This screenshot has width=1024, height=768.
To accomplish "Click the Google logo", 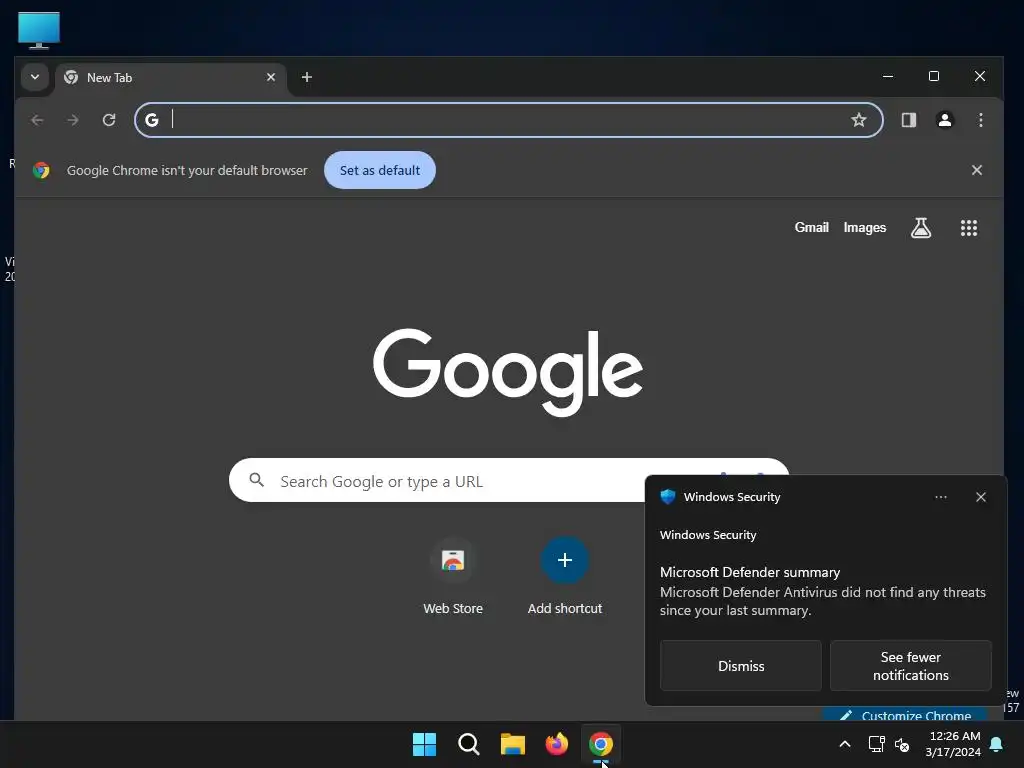I will point(508,372).
